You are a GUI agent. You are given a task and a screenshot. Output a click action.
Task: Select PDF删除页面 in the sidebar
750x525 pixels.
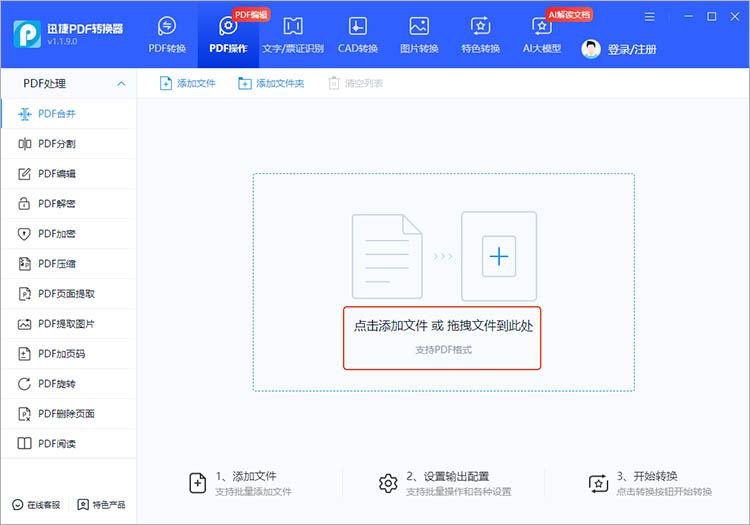(x=68, y=414)
